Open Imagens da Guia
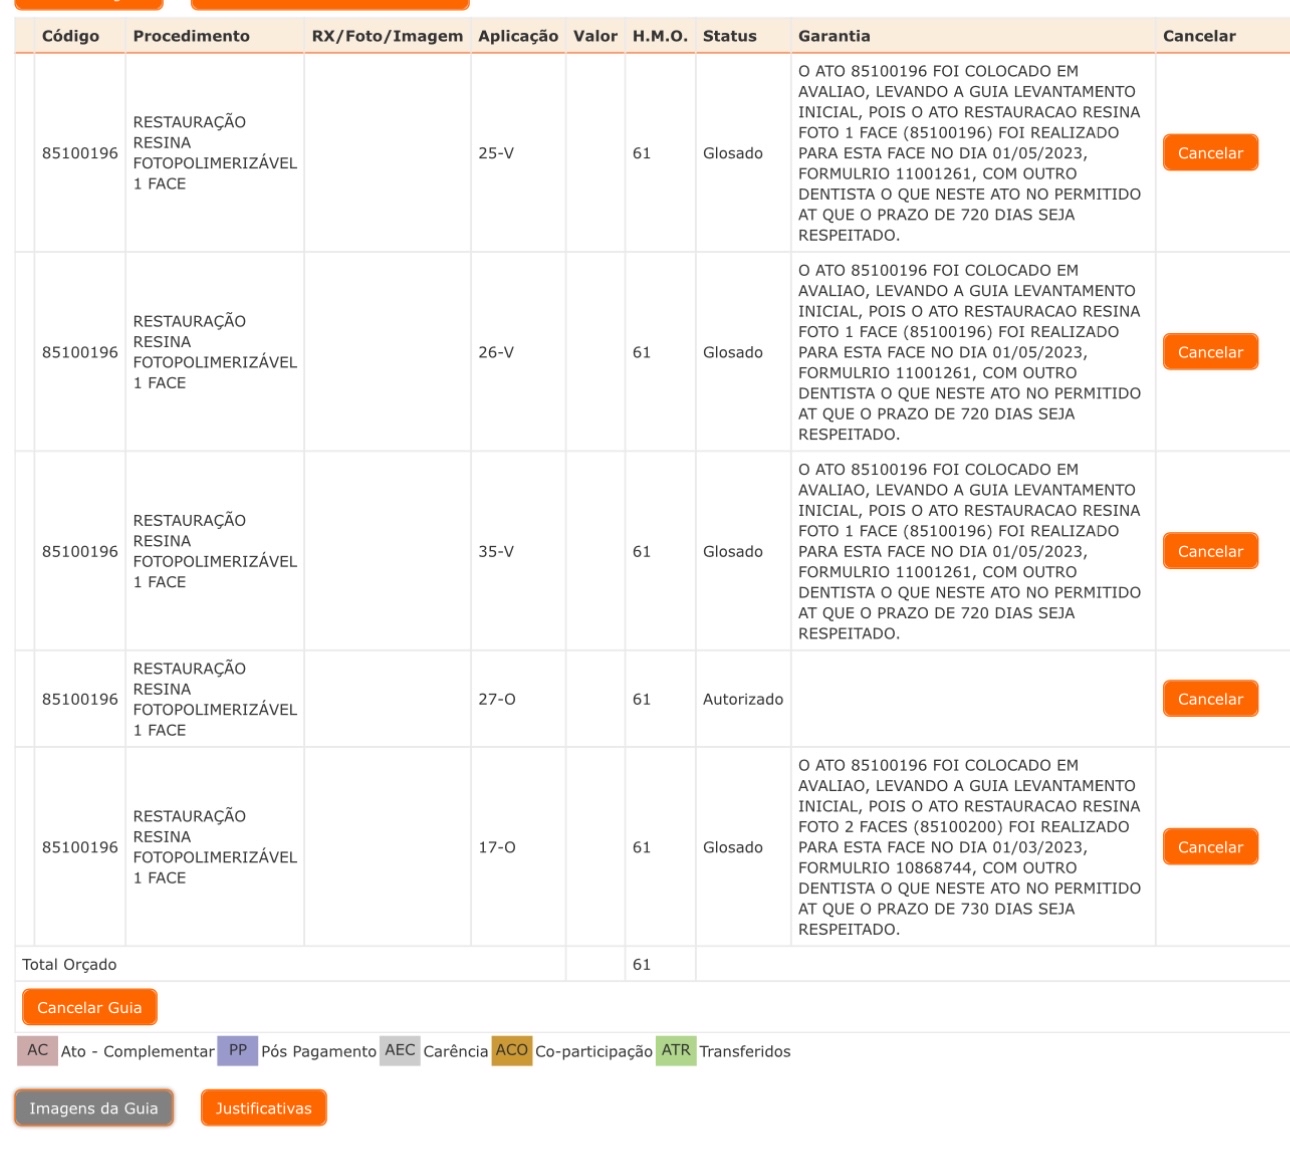The width and height of the screenshot is (1290, 1158). 94,1108
